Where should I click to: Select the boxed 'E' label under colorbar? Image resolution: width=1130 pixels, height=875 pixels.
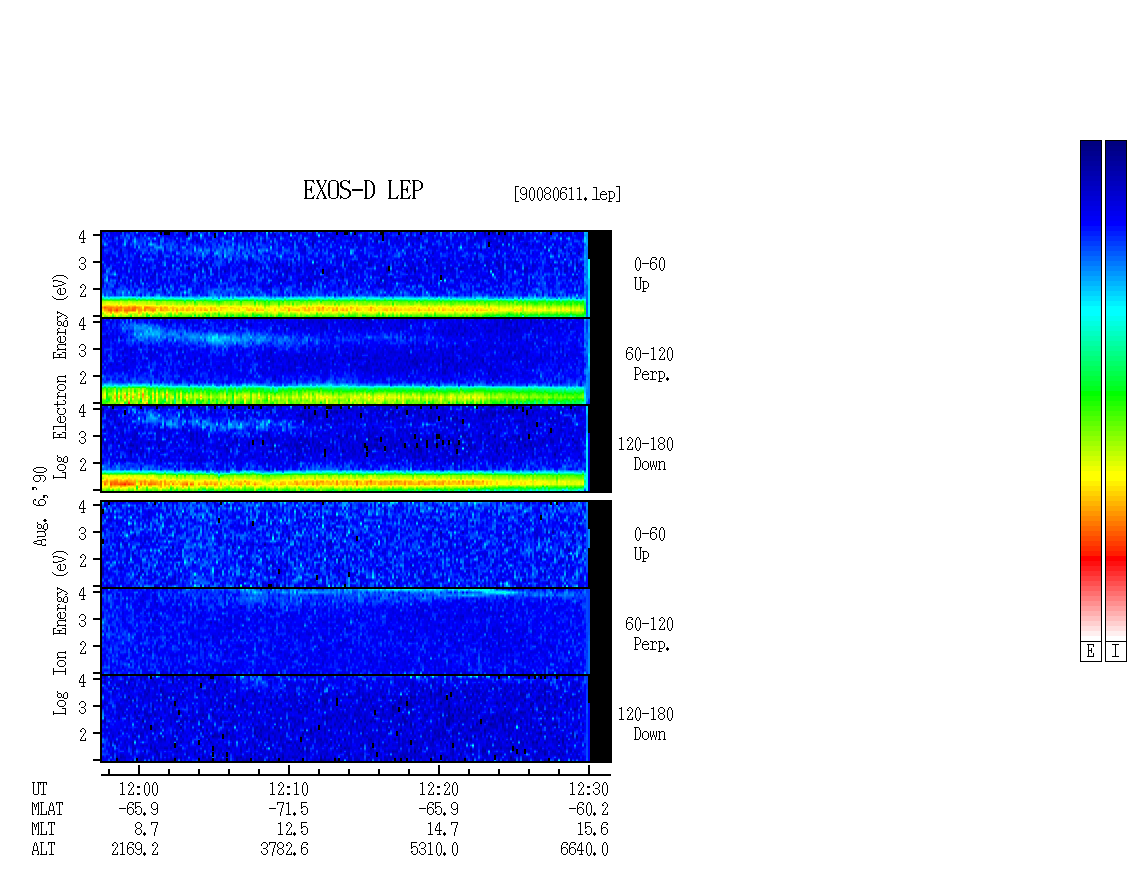(x=1090, y=652)
